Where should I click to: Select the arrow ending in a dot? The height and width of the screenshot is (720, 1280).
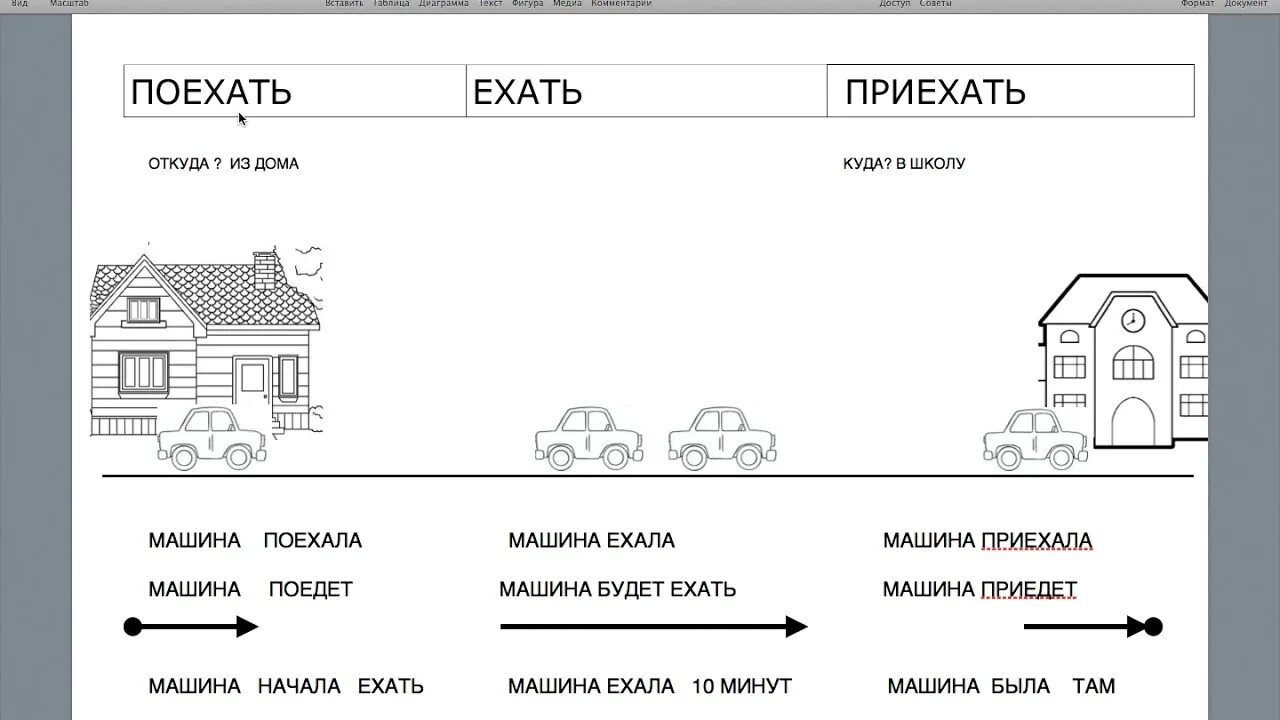pos(1094,627)
